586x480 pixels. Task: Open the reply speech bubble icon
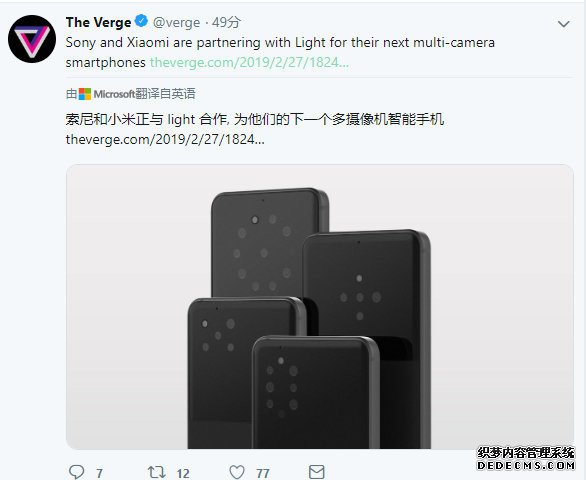coord(77,472)
